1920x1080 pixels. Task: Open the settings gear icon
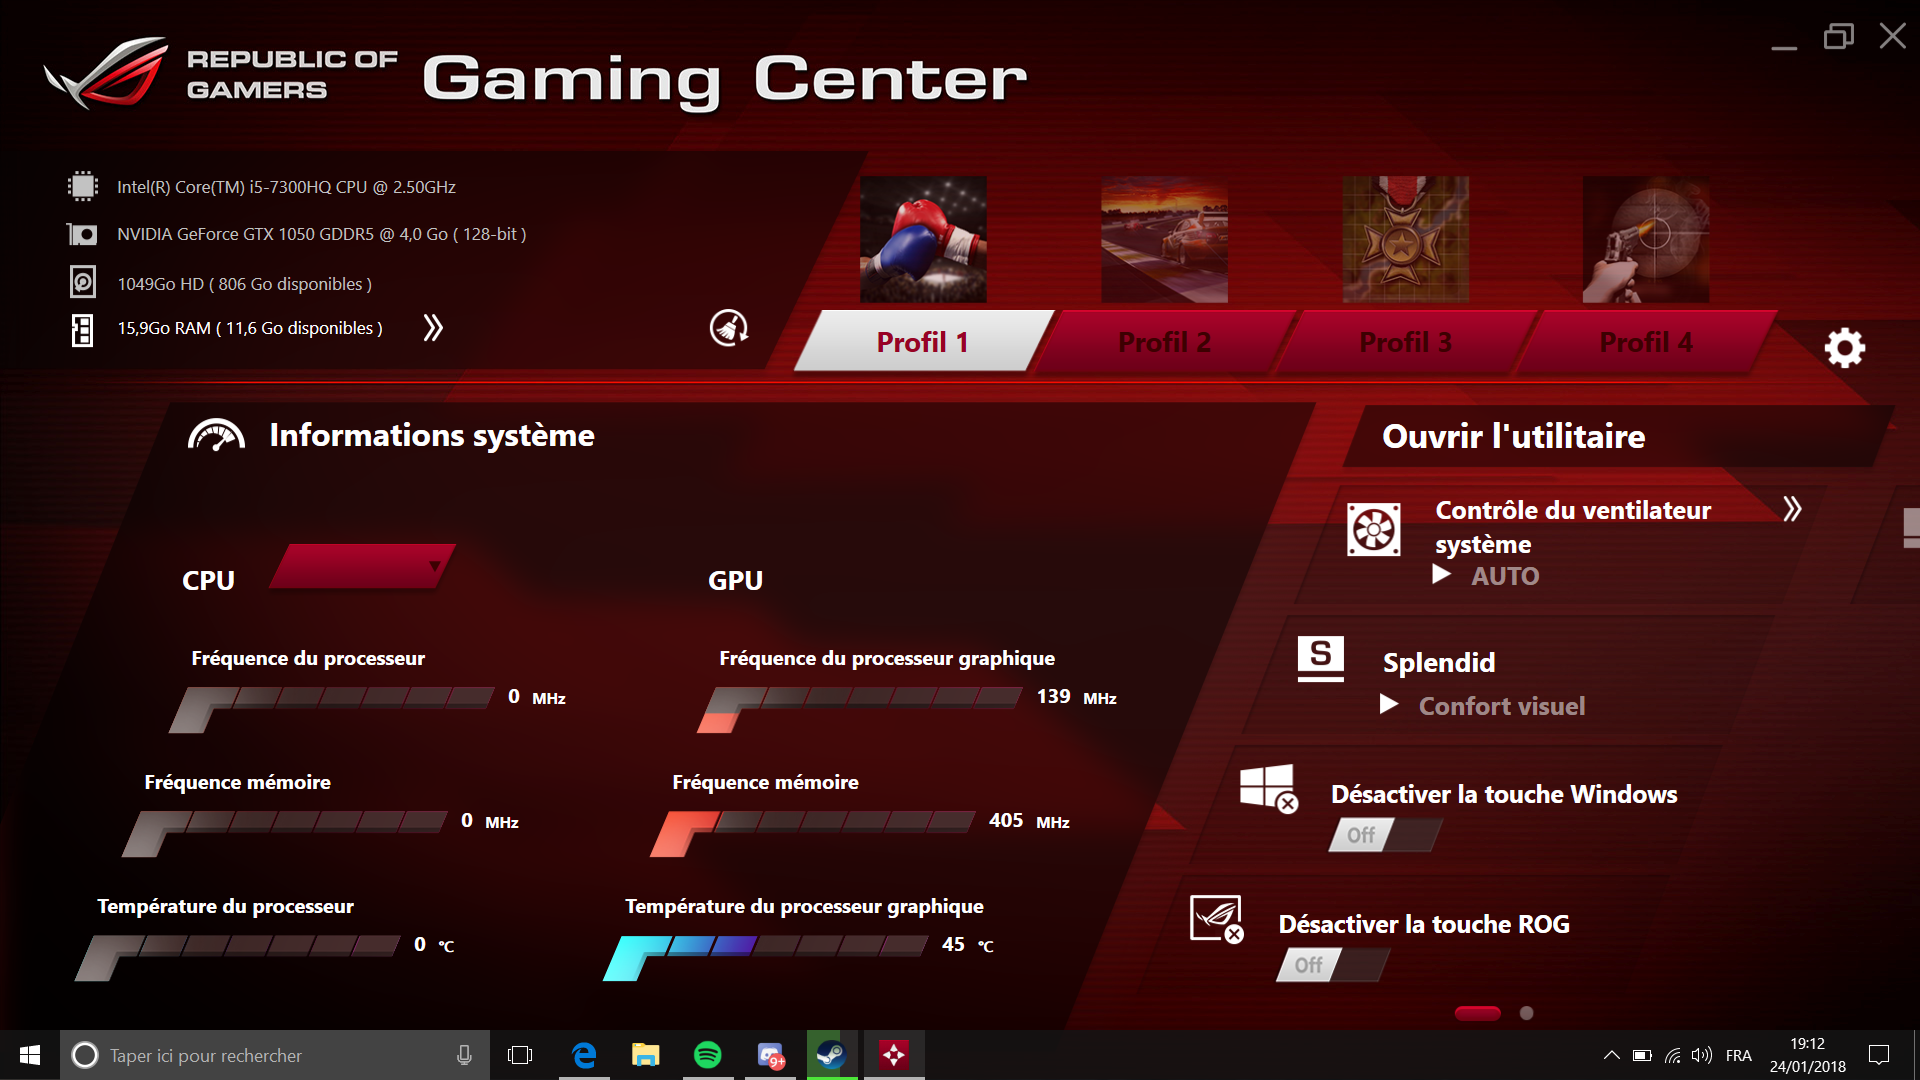[x=1845, y=348]
